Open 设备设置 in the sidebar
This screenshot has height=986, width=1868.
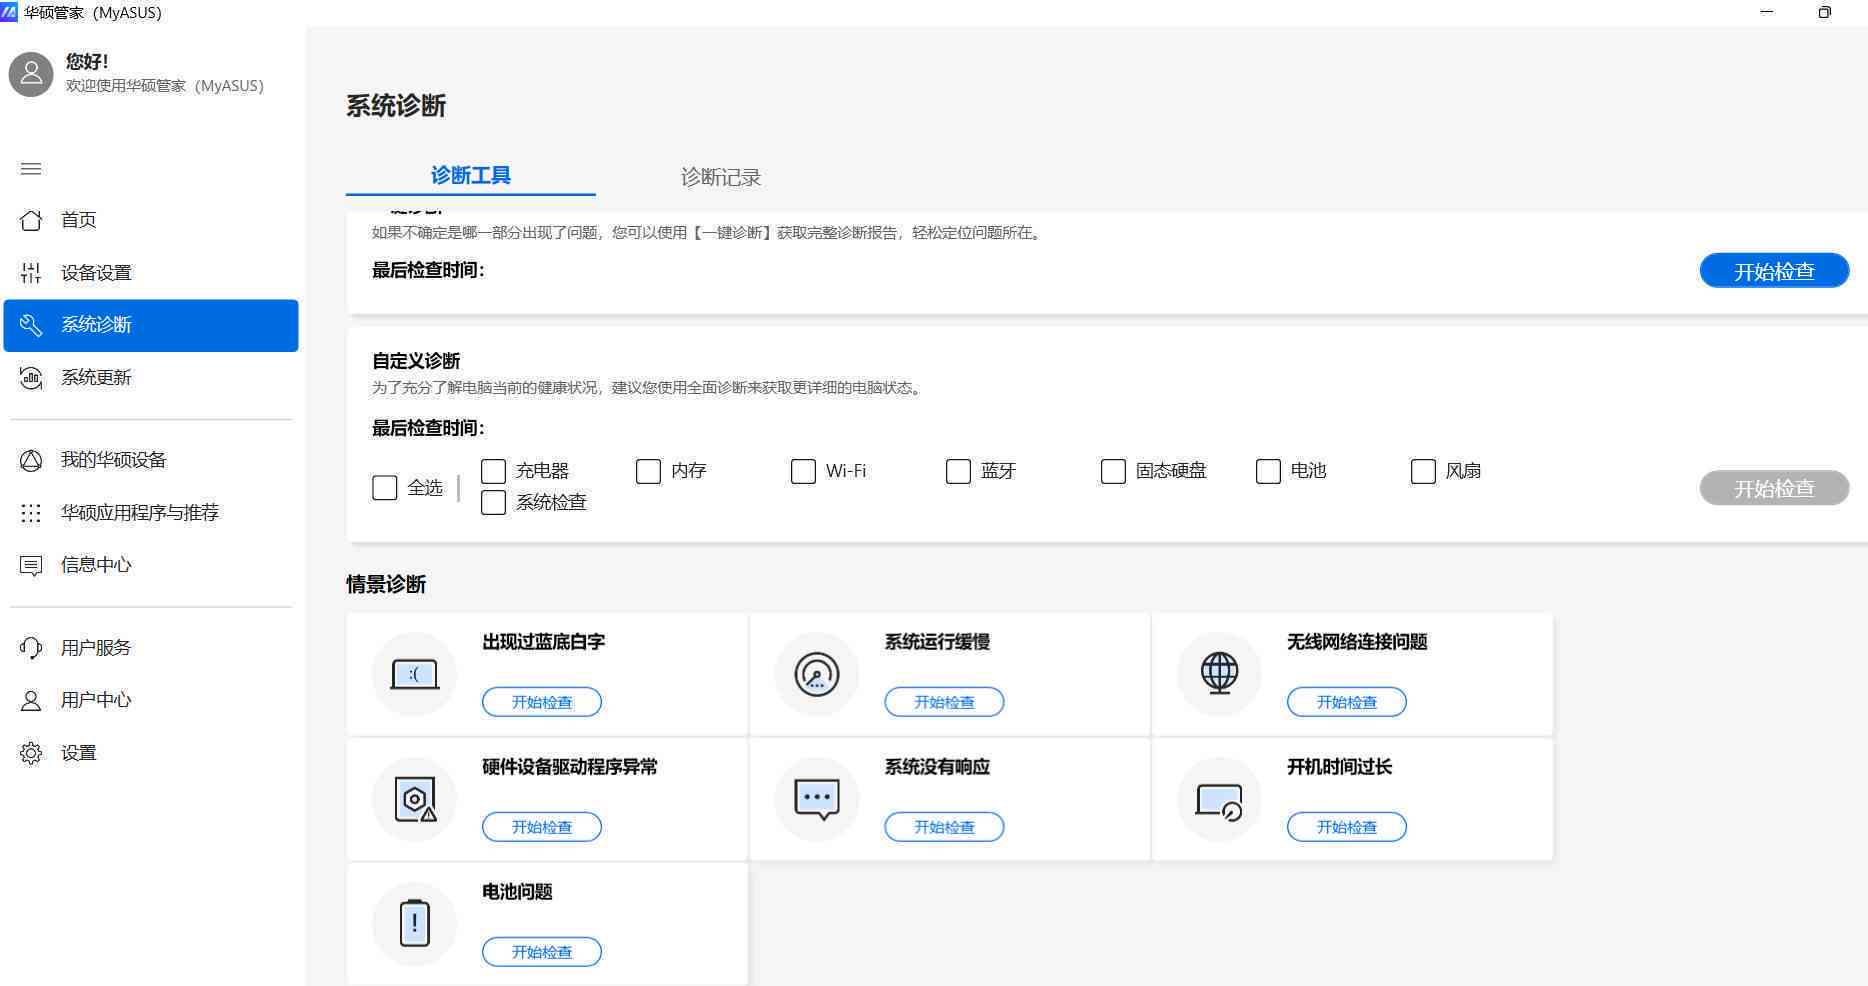(151, 272)
